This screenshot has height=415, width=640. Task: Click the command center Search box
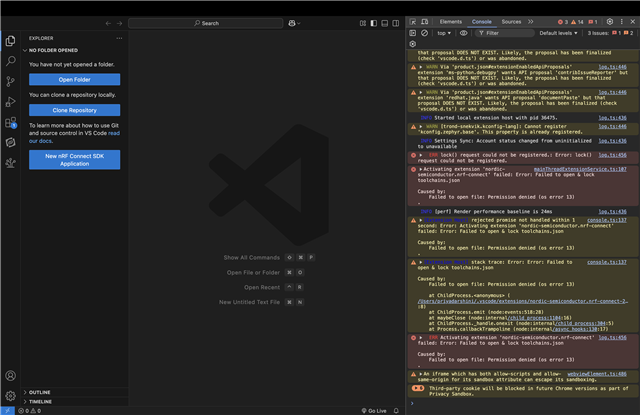click(x=206, y=23)
